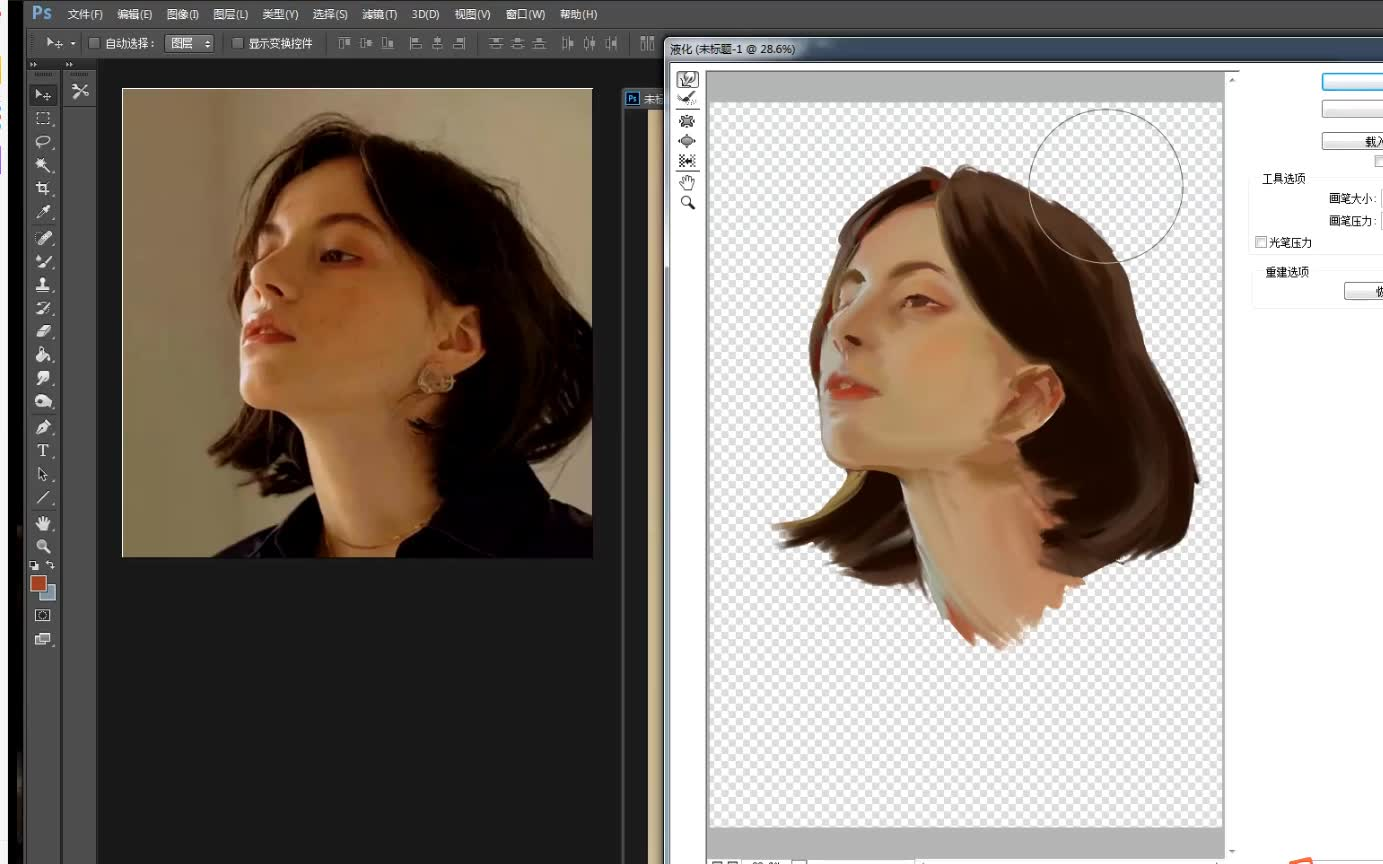1383x864 pixels.
Task: Select the Magic Wand tool
Action: [43, 165]
